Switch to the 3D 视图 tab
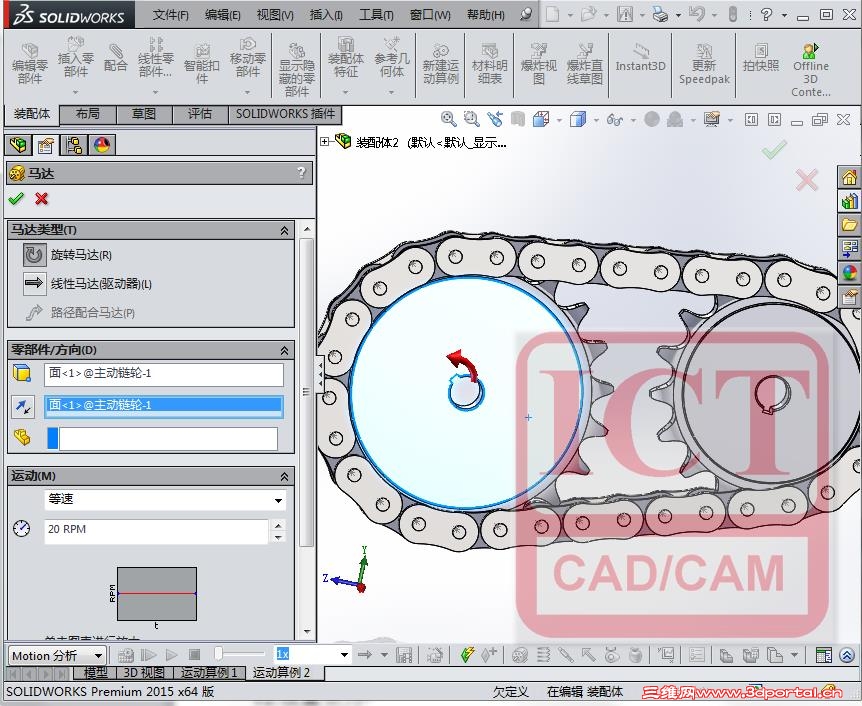This screenshot has width=862, height=706. 143,672
